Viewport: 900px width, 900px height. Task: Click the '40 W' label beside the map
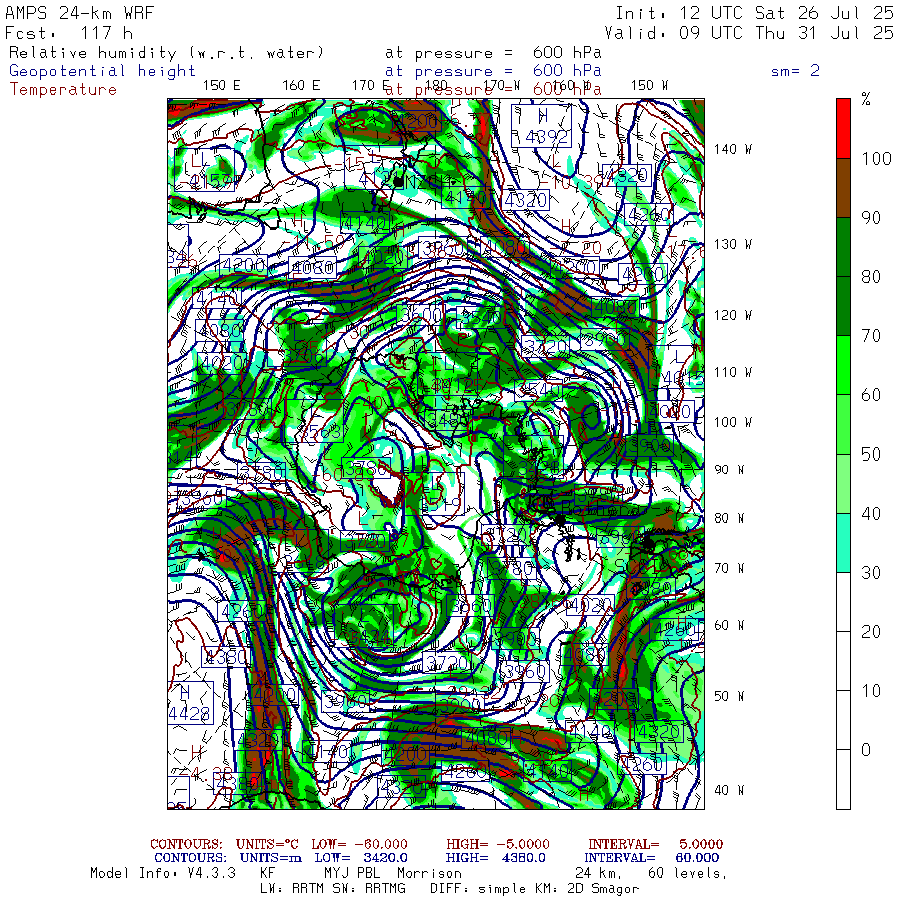tap(729, 790)
